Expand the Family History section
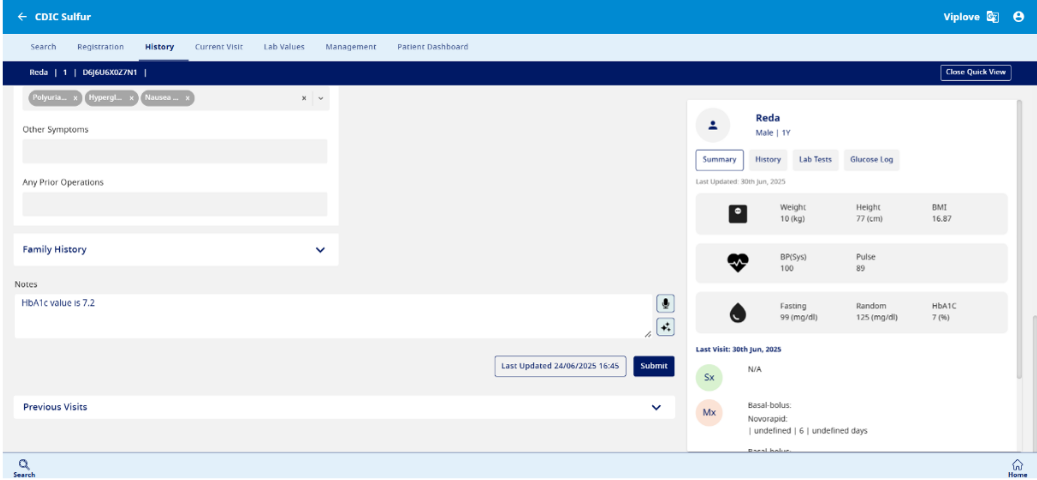Image resolution: width=1037 pixels, height=480 pixels. [320, 250]
